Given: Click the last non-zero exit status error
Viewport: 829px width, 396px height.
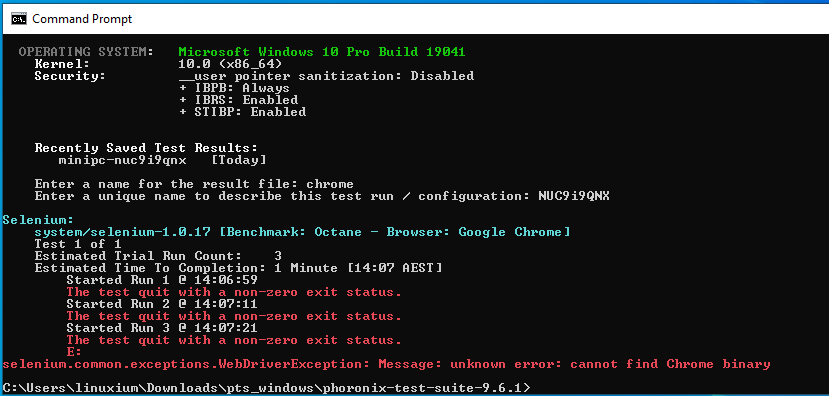Looking at the screenshot, I should pos(234,340).
